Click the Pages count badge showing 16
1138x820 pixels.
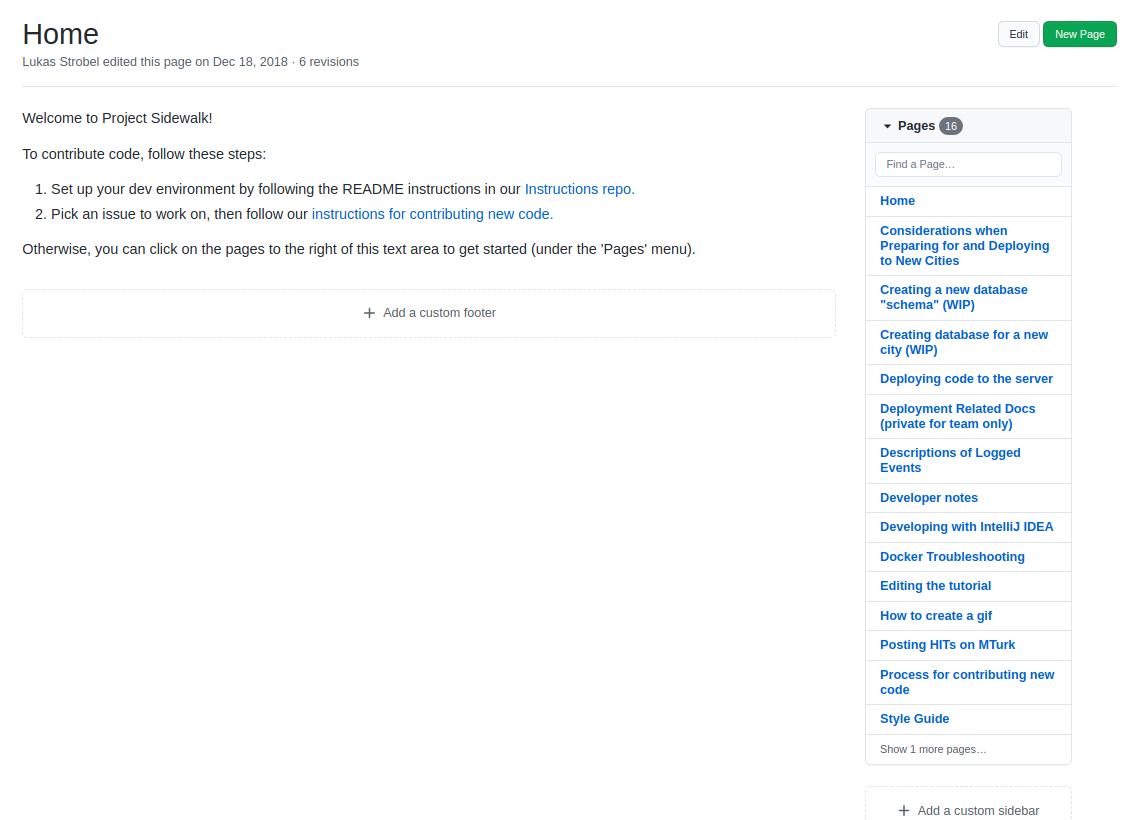point(950,126)
